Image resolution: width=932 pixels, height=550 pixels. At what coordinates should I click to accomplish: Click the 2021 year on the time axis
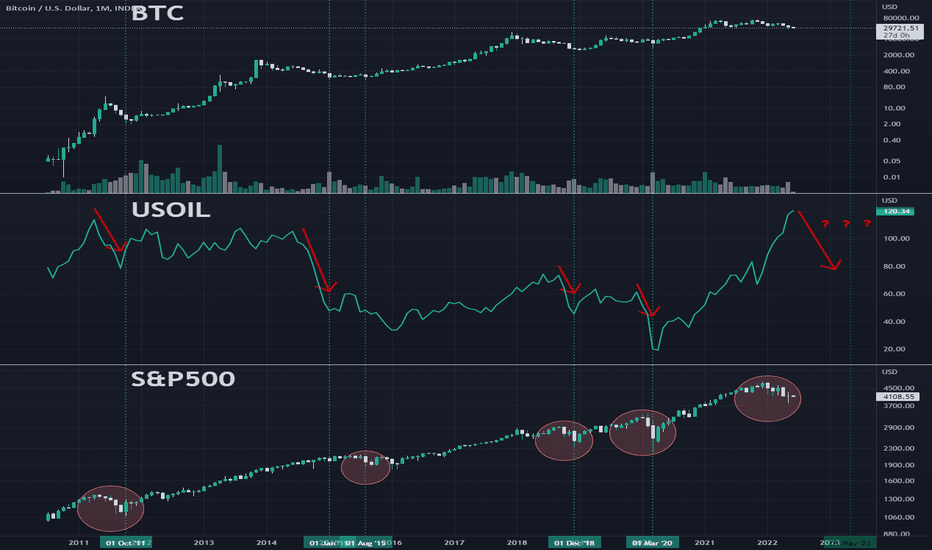704,542
